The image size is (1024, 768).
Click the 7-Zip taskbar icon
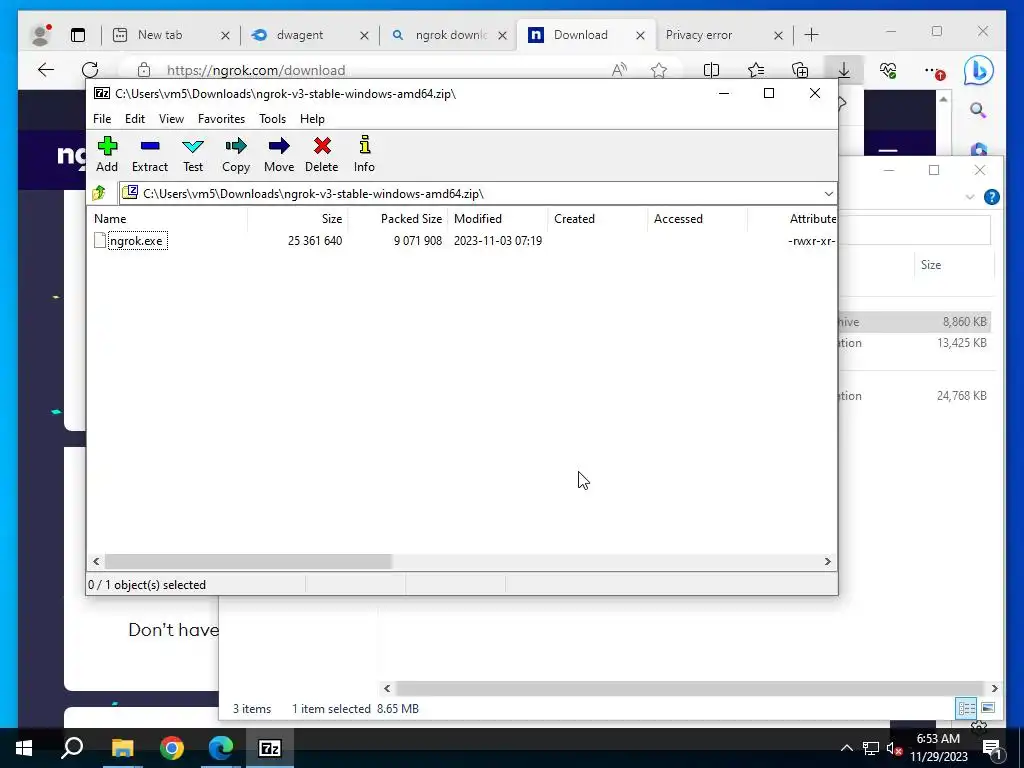click(270, 748)
